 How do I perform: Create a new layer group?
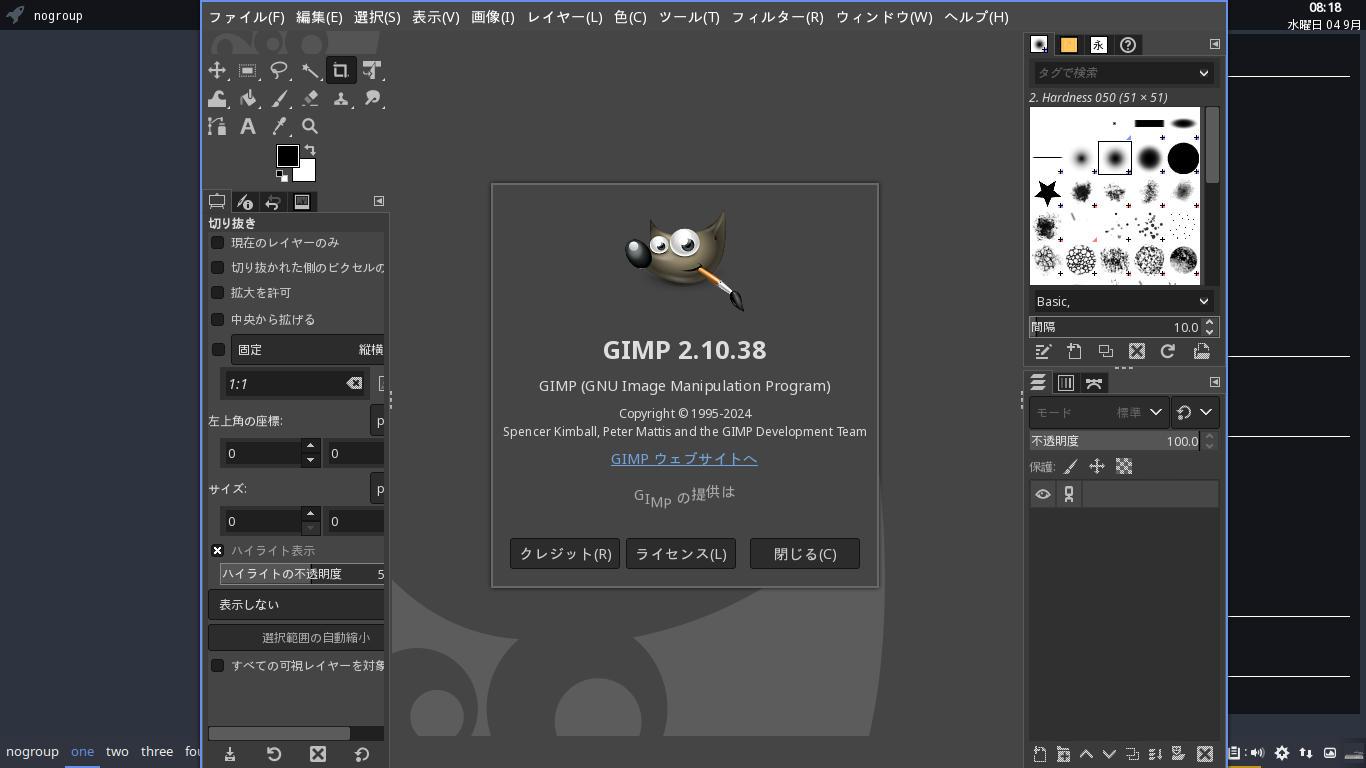[1063, 754]
